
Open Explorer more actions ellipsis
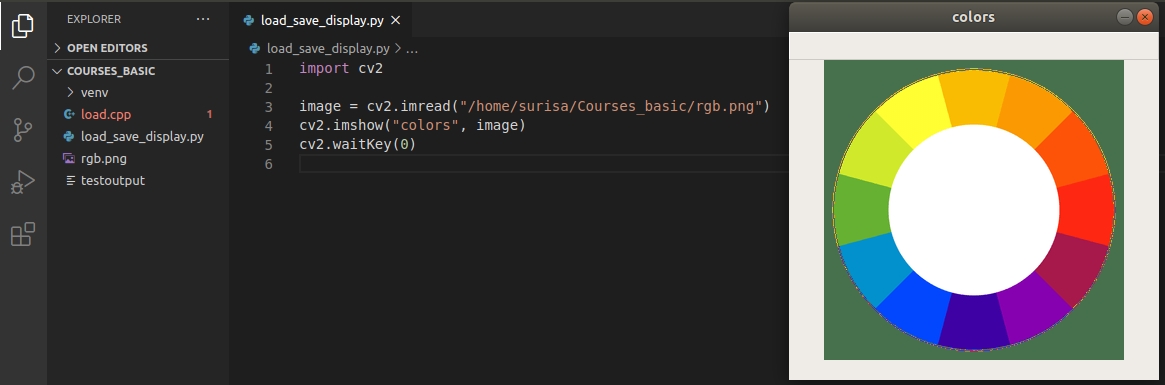(x=203, y=19)
